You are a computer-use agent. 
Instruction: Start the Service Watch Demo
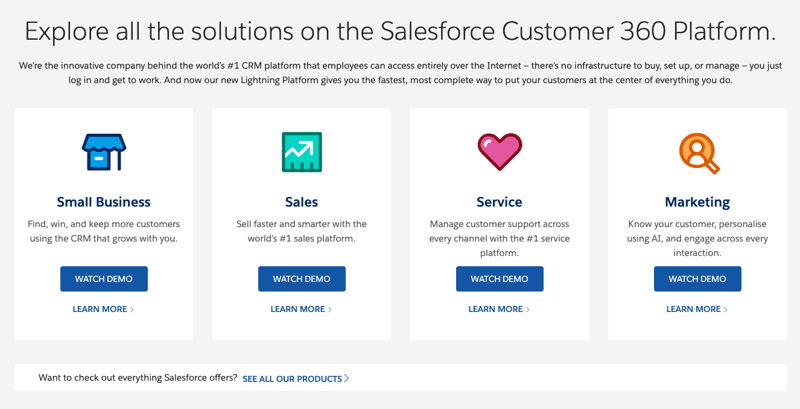pyautogui.click(x=499, y=279)
